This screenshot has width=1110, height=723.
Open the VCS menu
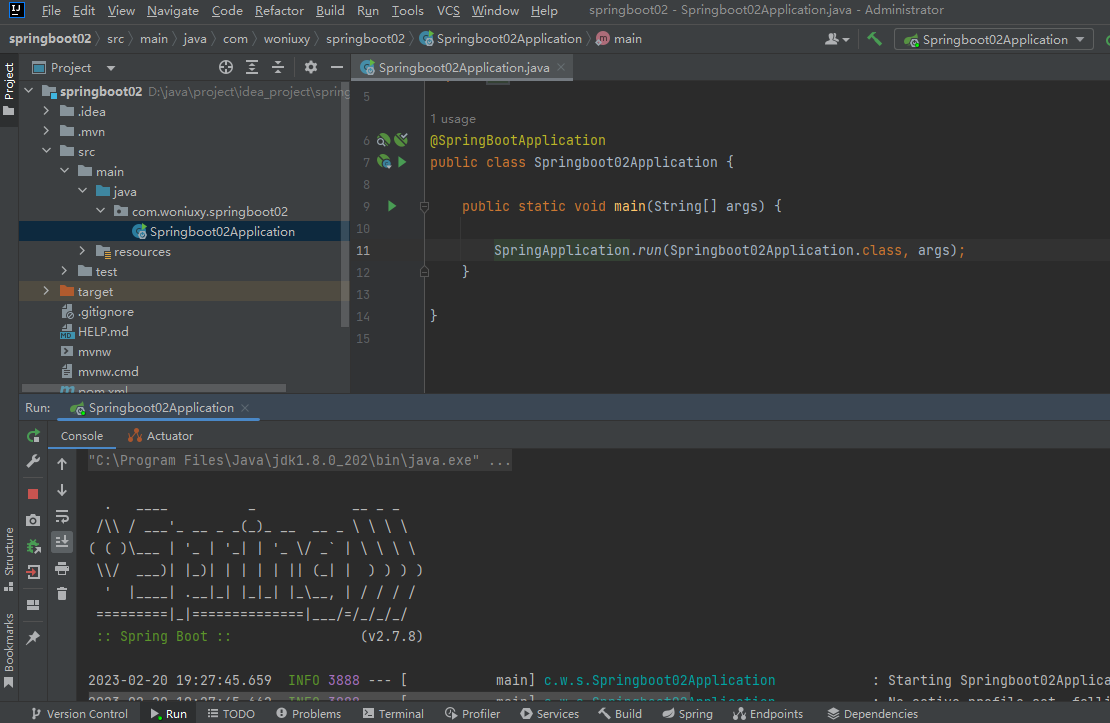[448, 11]
